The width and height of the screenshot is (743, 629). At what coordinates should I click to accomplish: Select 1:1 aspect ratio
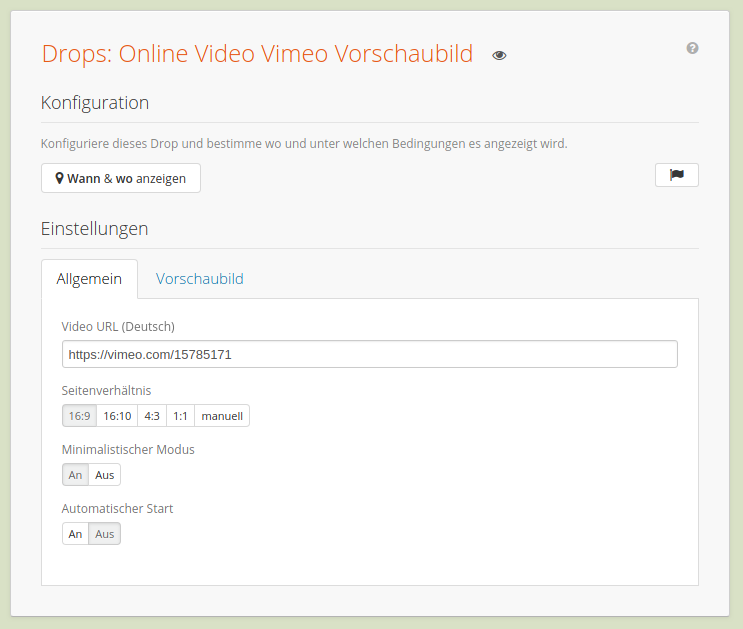point(181,416)
